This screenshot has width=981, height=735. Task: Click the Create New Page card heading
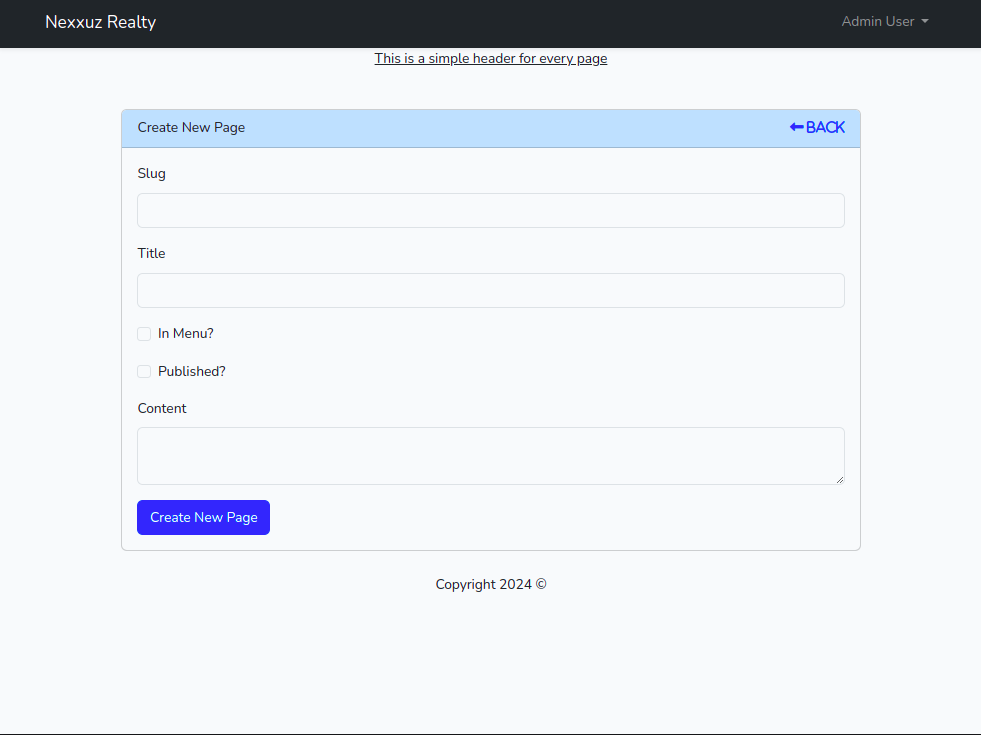pos(191,127)
